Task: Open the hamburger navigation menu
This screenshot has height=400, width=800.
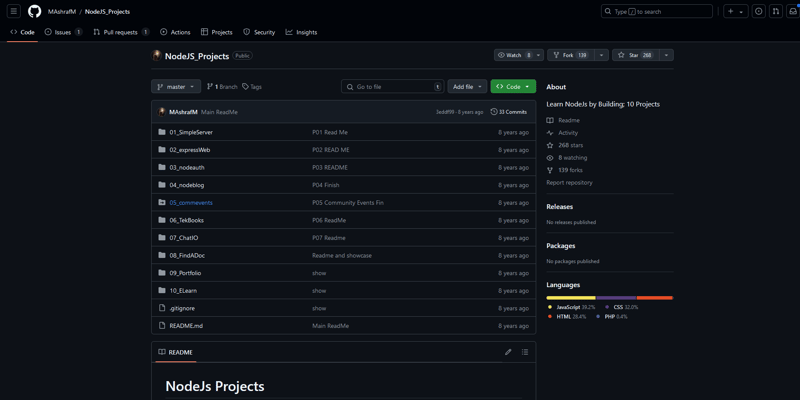Action: point(14,12)
